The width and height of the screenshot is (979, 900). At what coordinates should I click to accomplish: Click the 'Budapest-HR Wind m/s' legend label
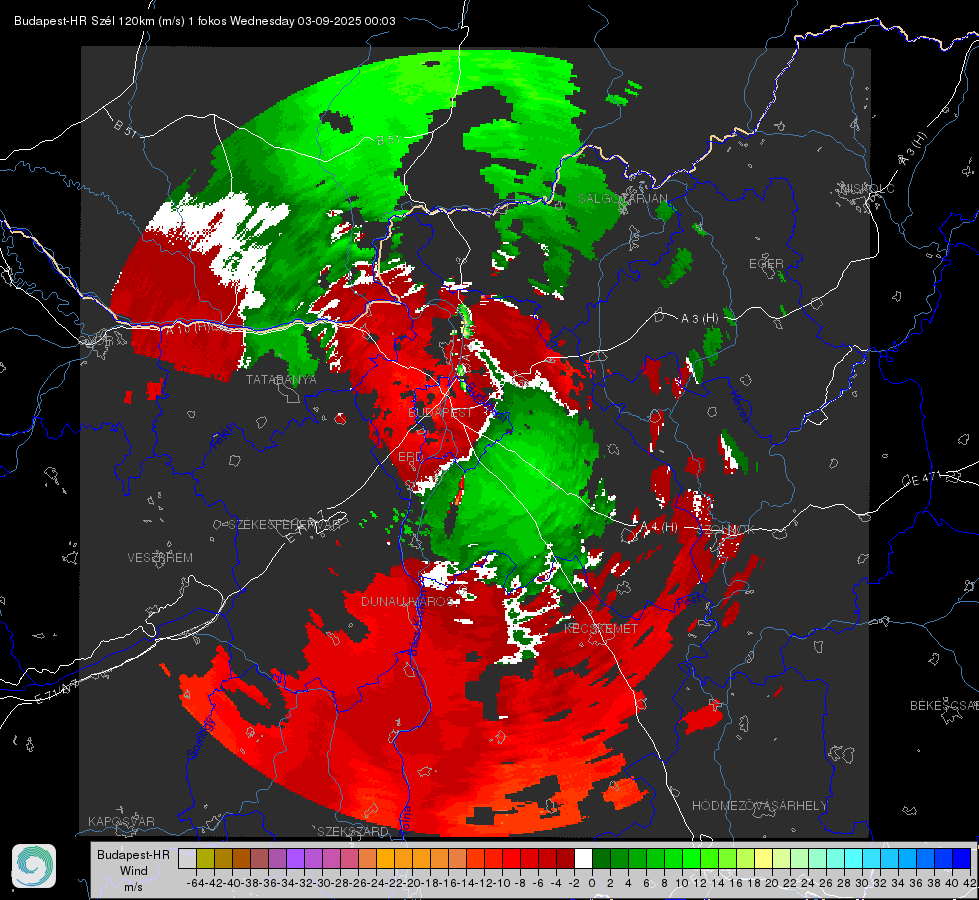coord(134,871)
